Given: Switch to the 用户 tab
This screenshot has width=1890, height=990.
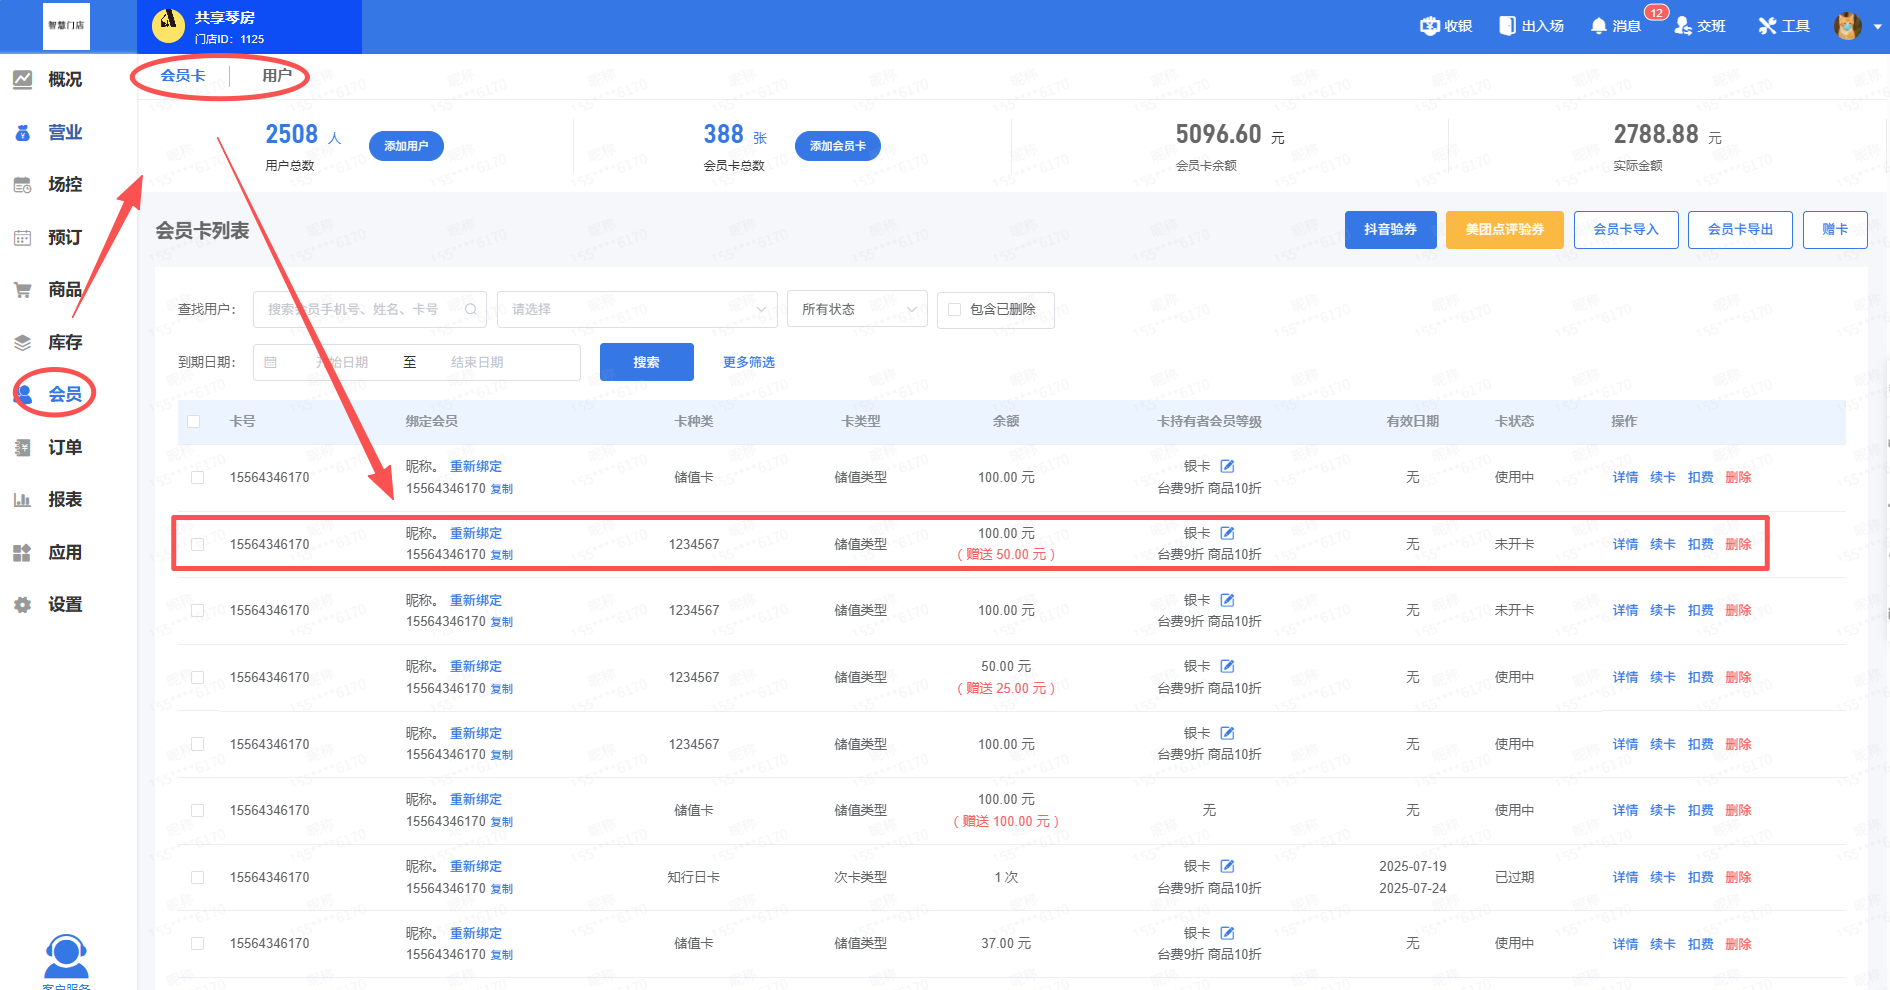Looking at the screenshot, I should [277, 76].
